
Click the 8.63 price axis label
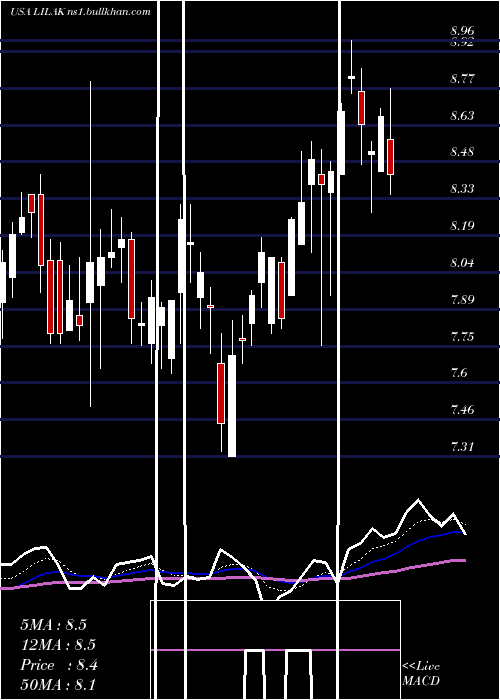462,116
